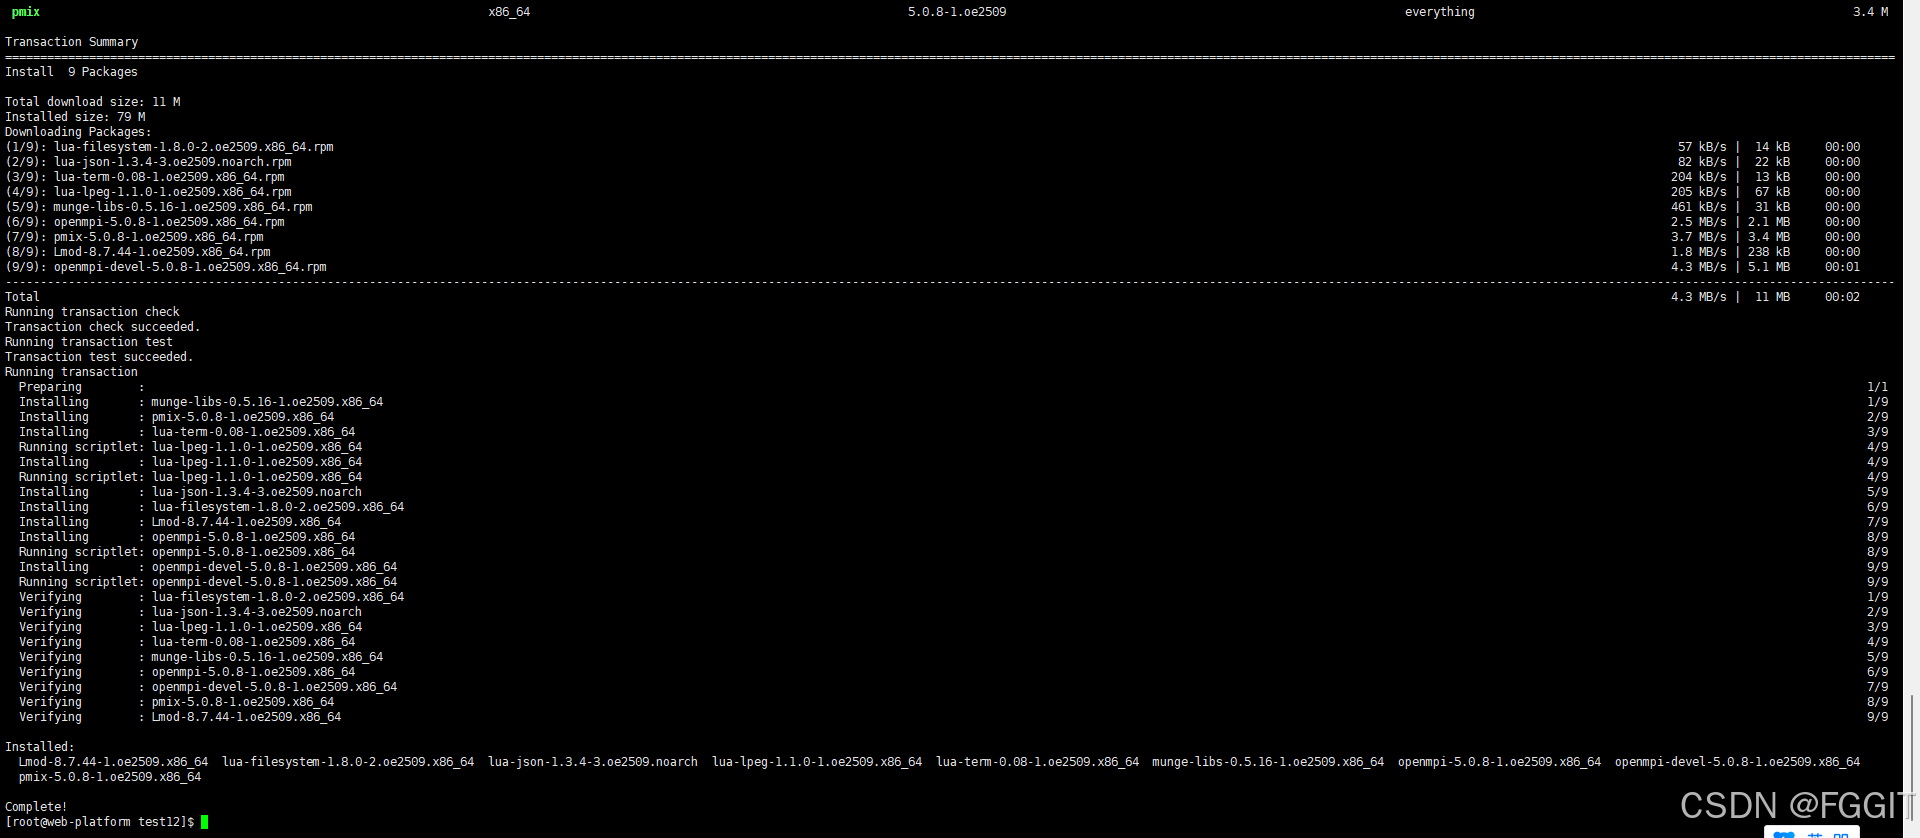Click Verifying line for openmpi-devel-5.0.8-1.oe2509.x86_64
This screenshot has height=838, width=1920.
(x=208, y=687)
